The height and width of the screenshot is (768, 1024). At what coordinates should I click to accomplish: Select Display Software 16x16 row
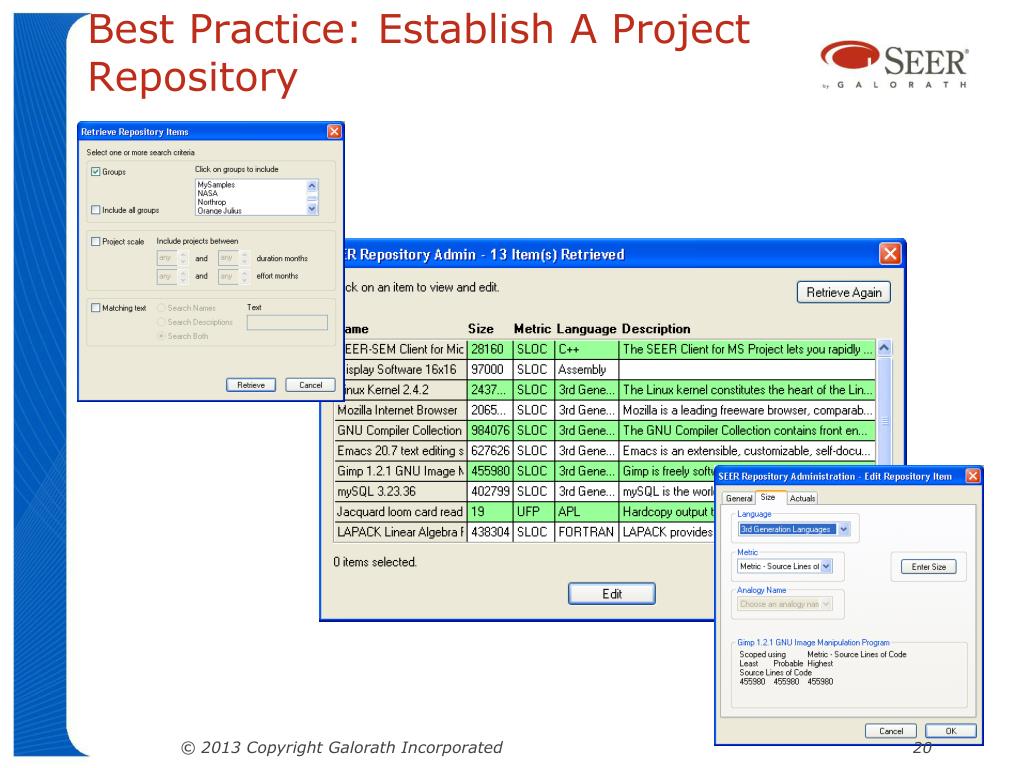(610, 370)
